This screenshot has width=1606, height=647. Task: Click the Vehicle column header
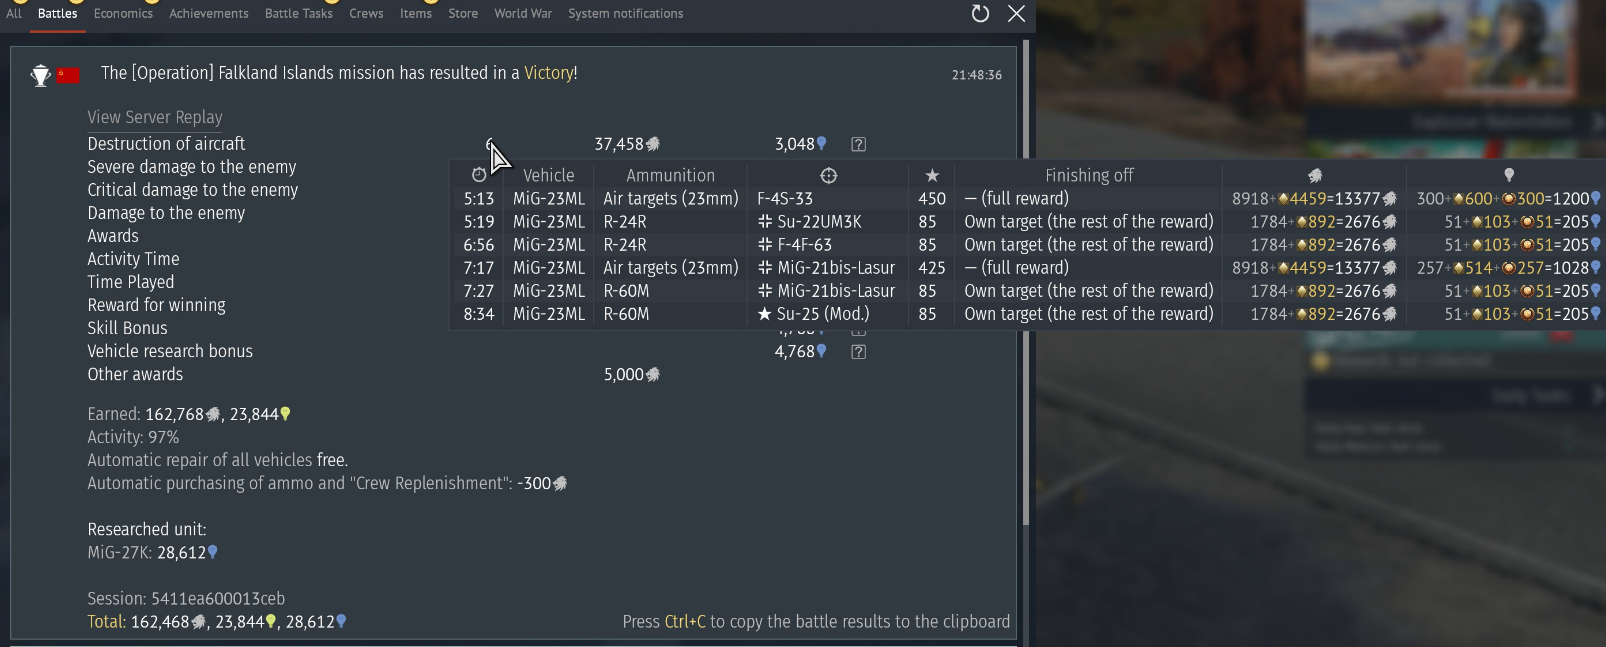pyautogui.click(x=549, y=175)
